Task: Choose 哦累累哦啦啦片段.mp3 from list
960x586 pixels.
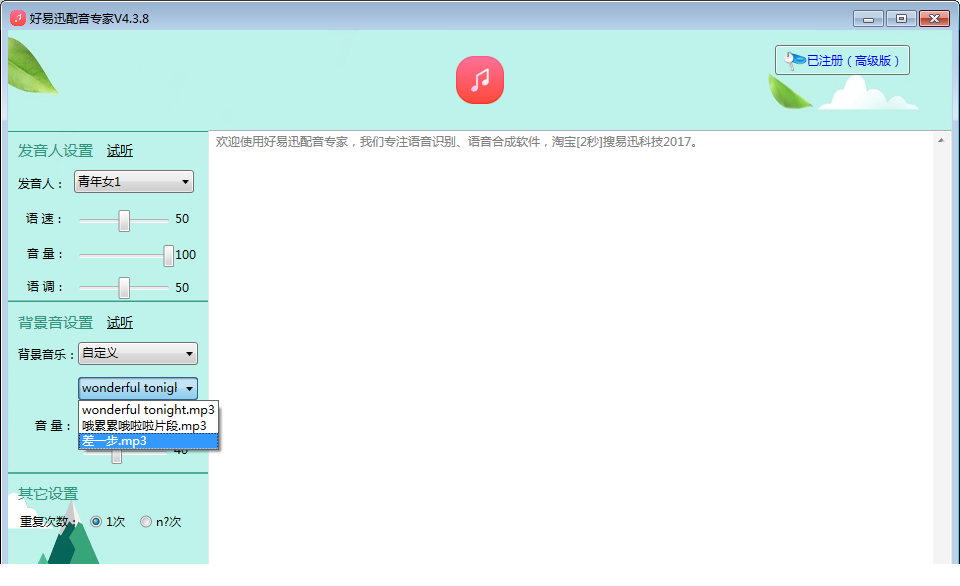Action: click(x=148, y=425)
